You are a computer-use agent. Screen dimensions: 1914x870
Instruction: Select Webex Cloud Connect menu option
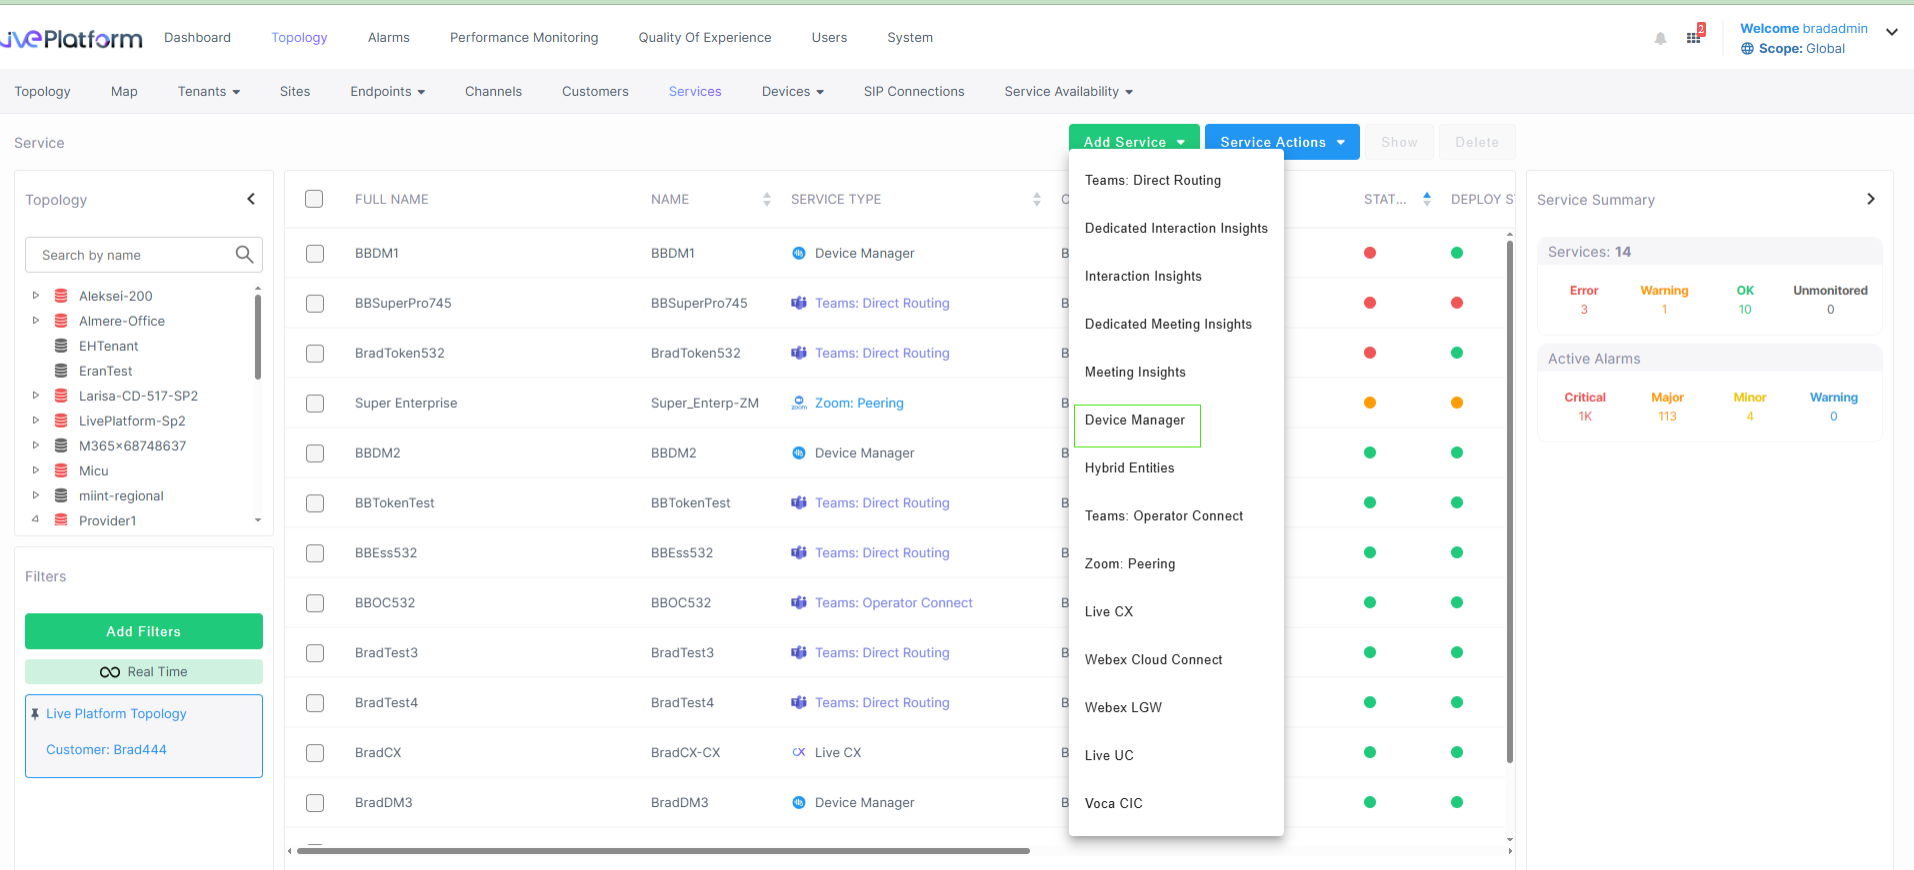[1153, 660]
